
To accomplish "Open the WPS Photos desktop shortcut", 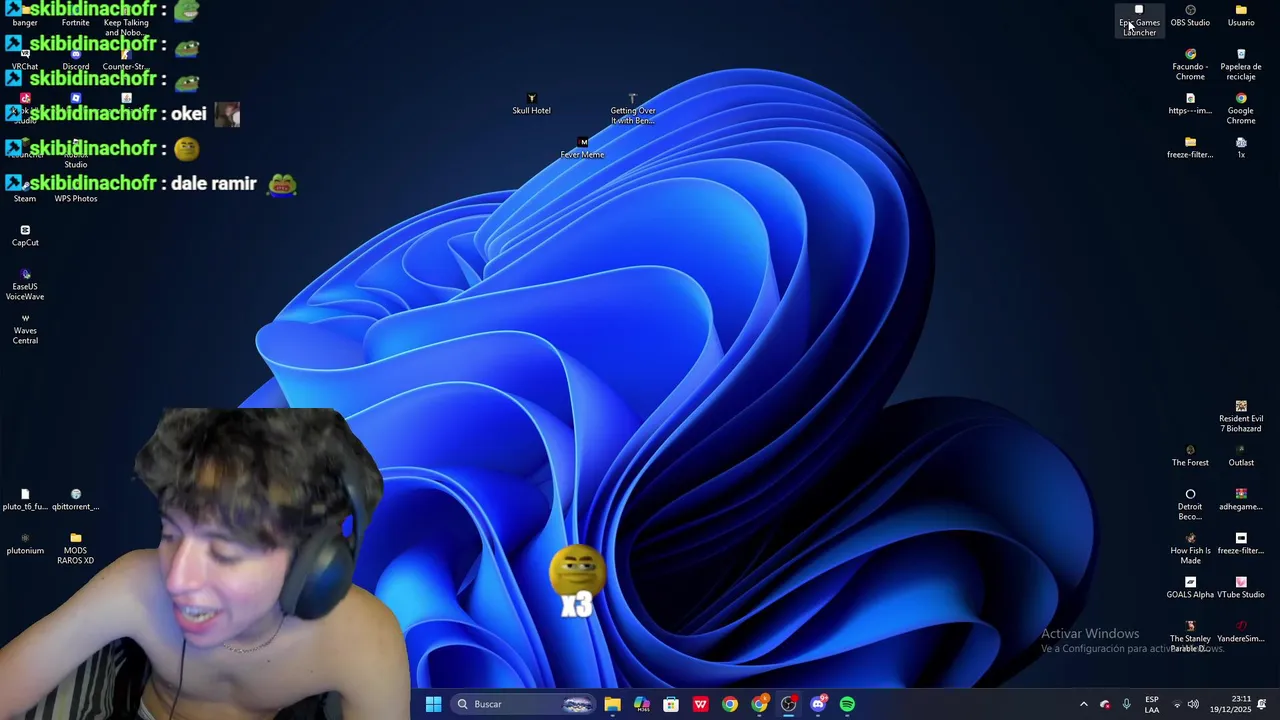I will 76,192.
